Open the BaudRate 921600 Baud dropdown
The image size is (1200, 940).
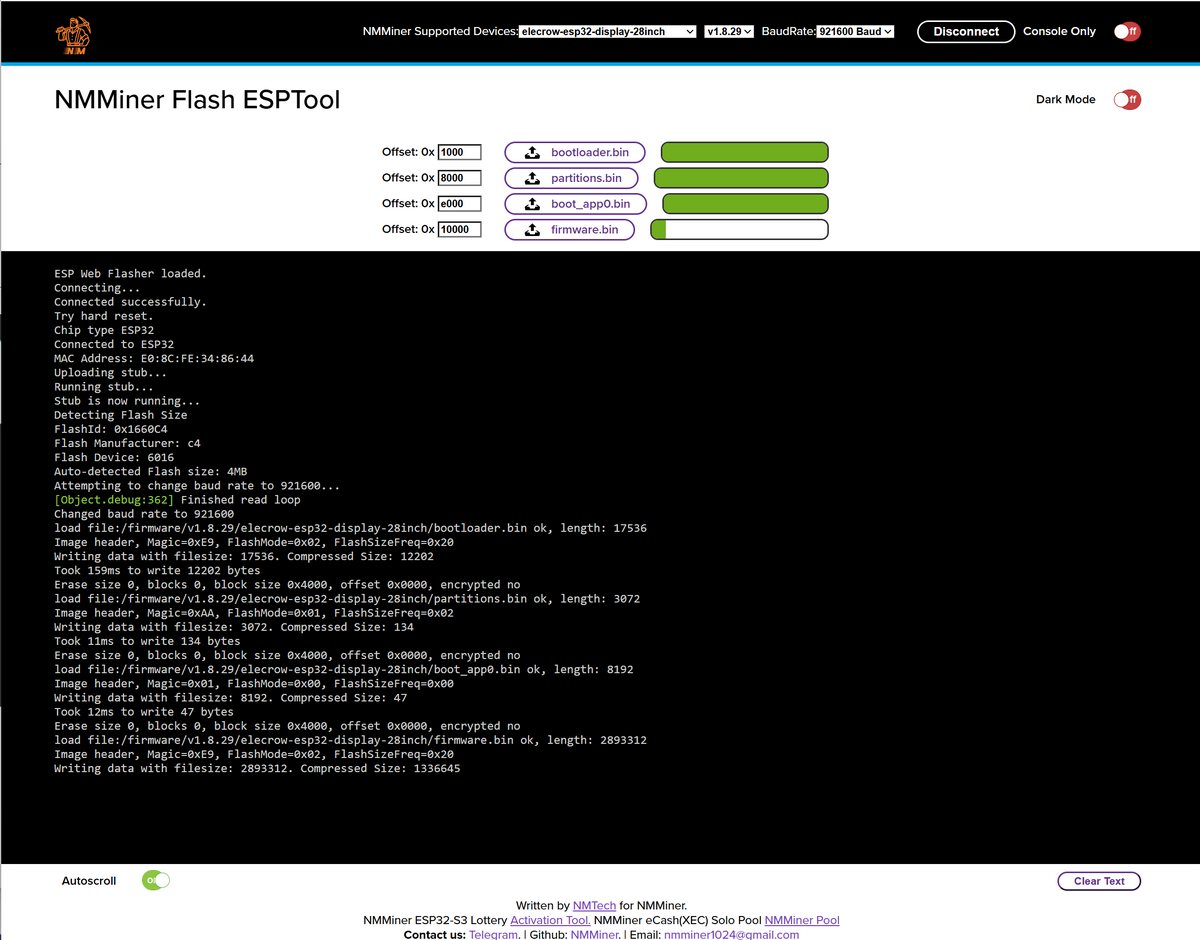(x=855, y=32)
